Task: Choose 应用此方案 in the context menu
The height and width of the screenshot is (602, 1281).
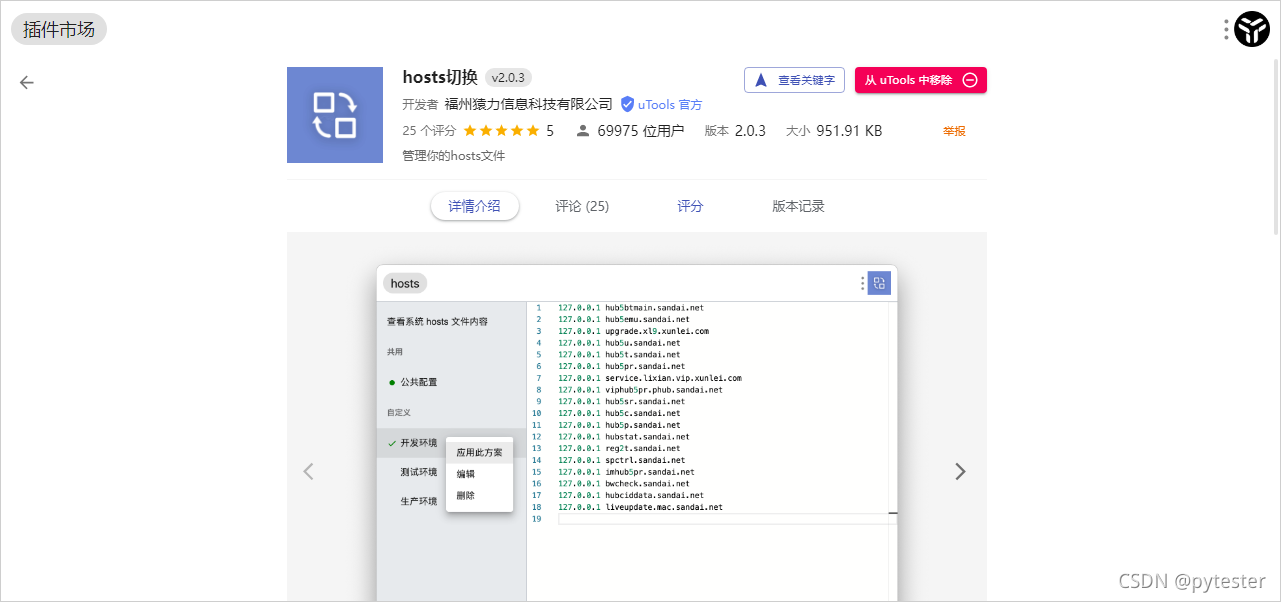Action: click(480, 453)
